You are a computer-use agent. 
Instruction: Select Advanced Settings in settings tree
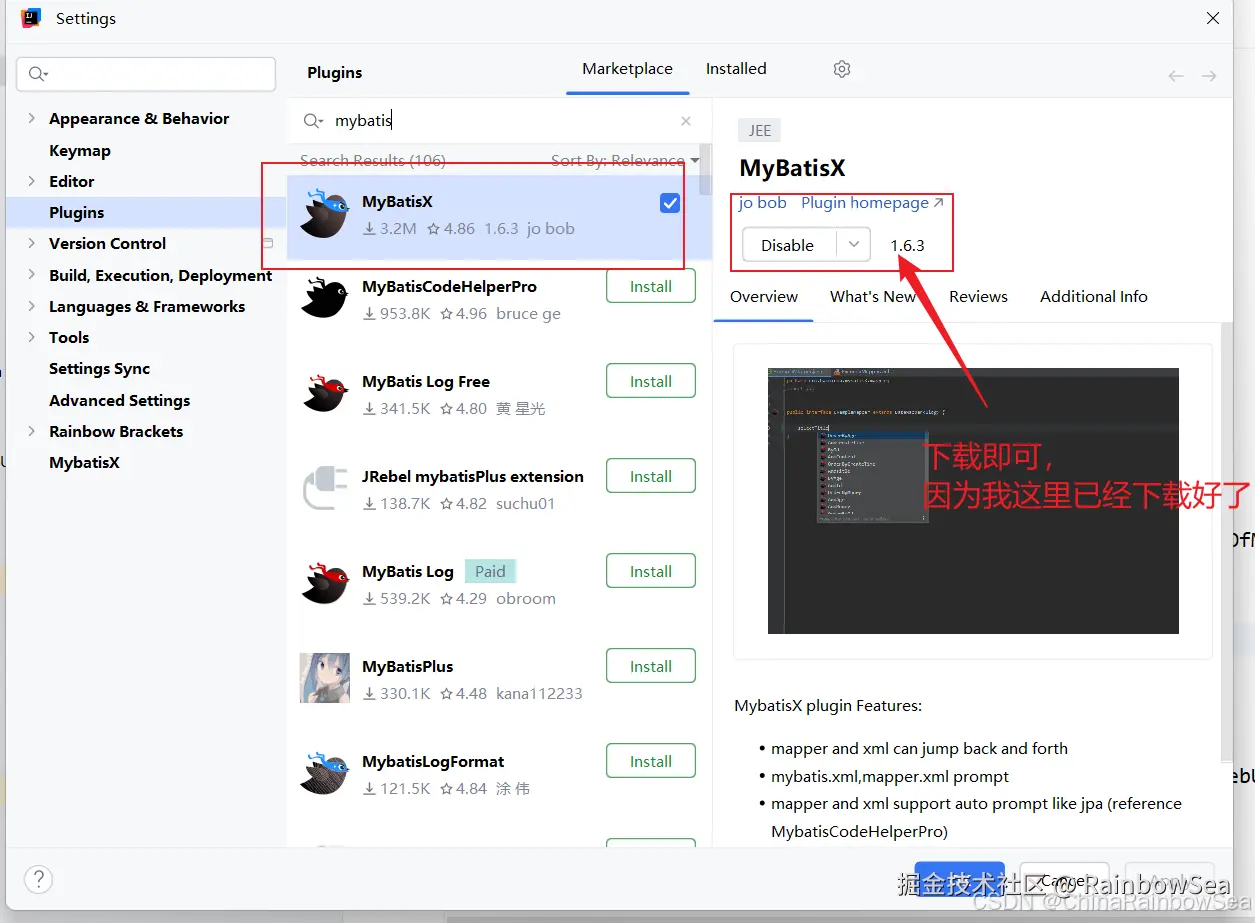coord(119,400)
